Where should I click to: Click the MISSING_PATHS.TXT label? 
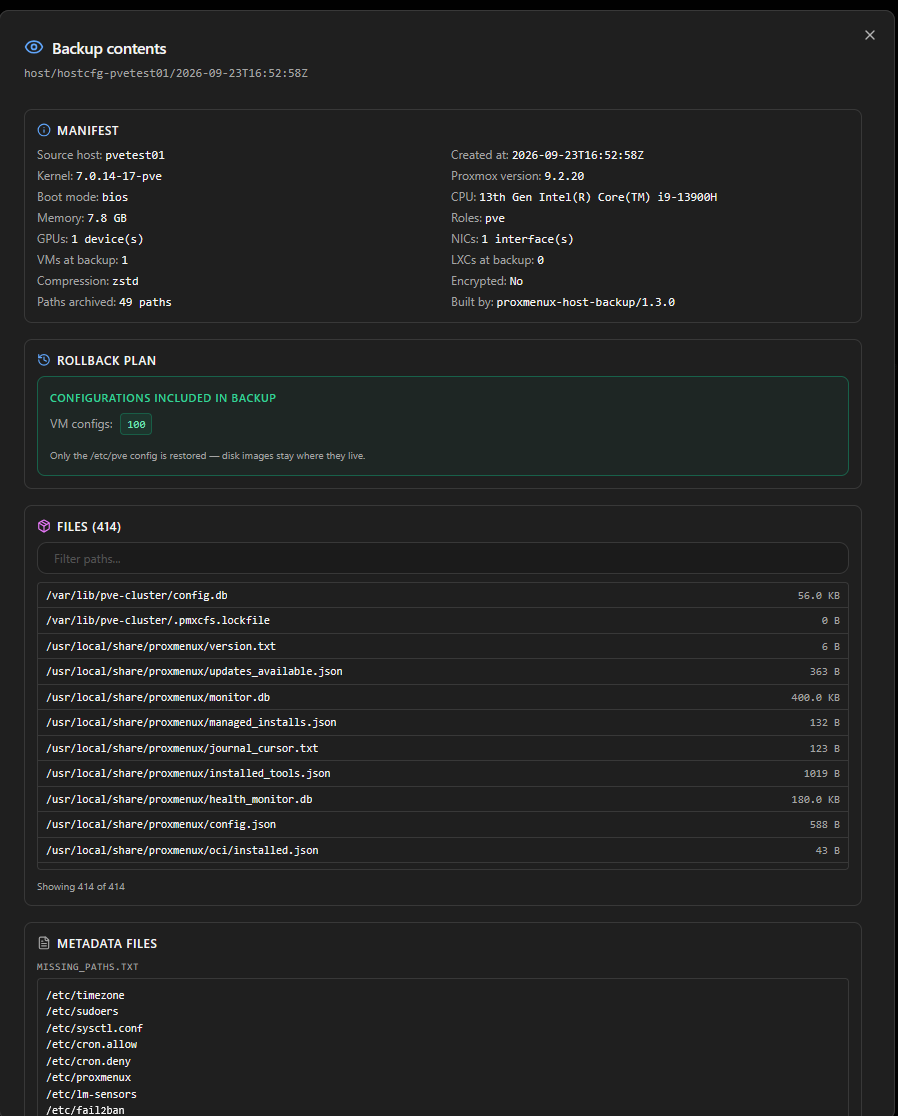tap(88, 967)
